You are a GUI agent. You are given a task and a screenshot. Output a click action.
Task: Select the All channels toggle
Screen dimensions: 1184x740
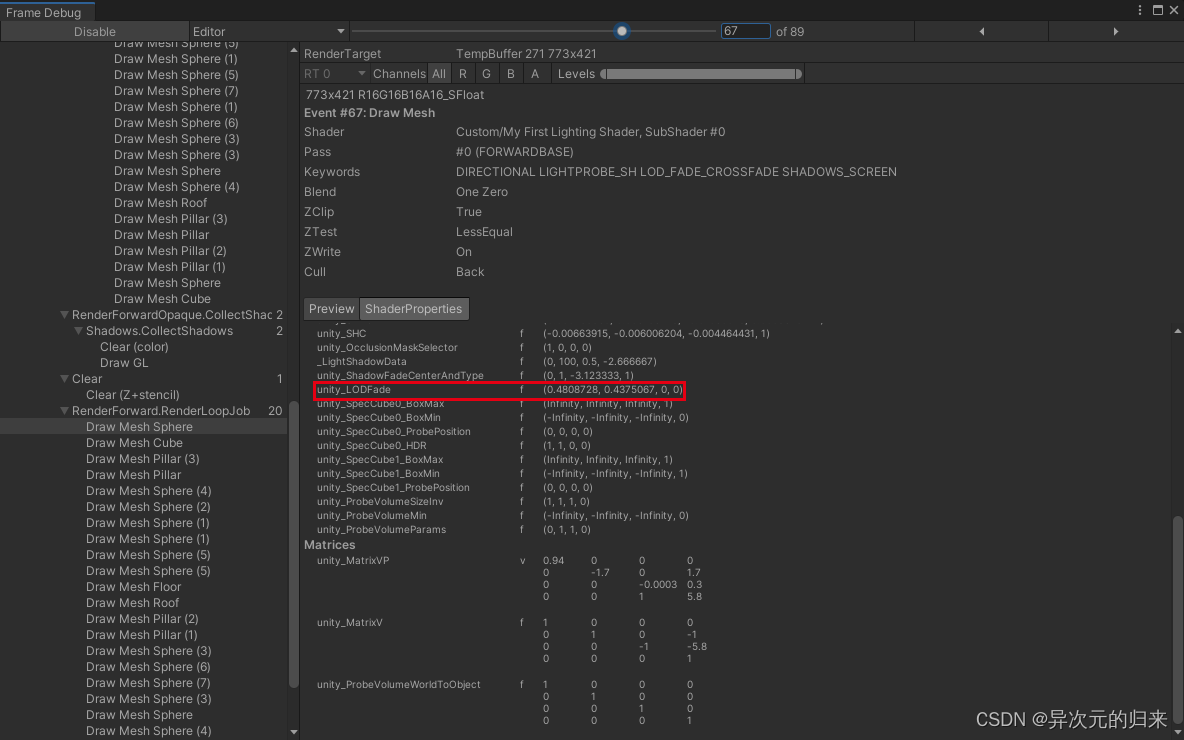point(439,73)
